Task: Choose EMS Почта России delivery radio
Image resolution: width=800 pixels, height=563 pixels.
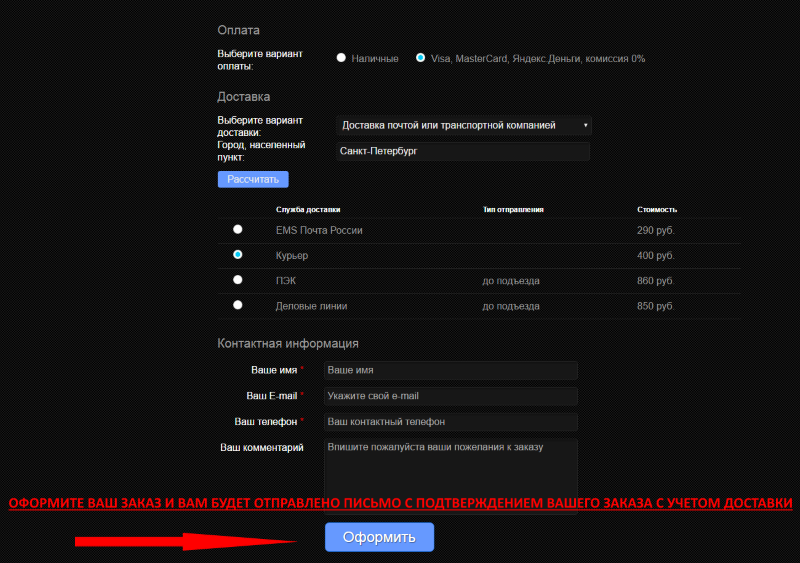Action: pos(238,229)
